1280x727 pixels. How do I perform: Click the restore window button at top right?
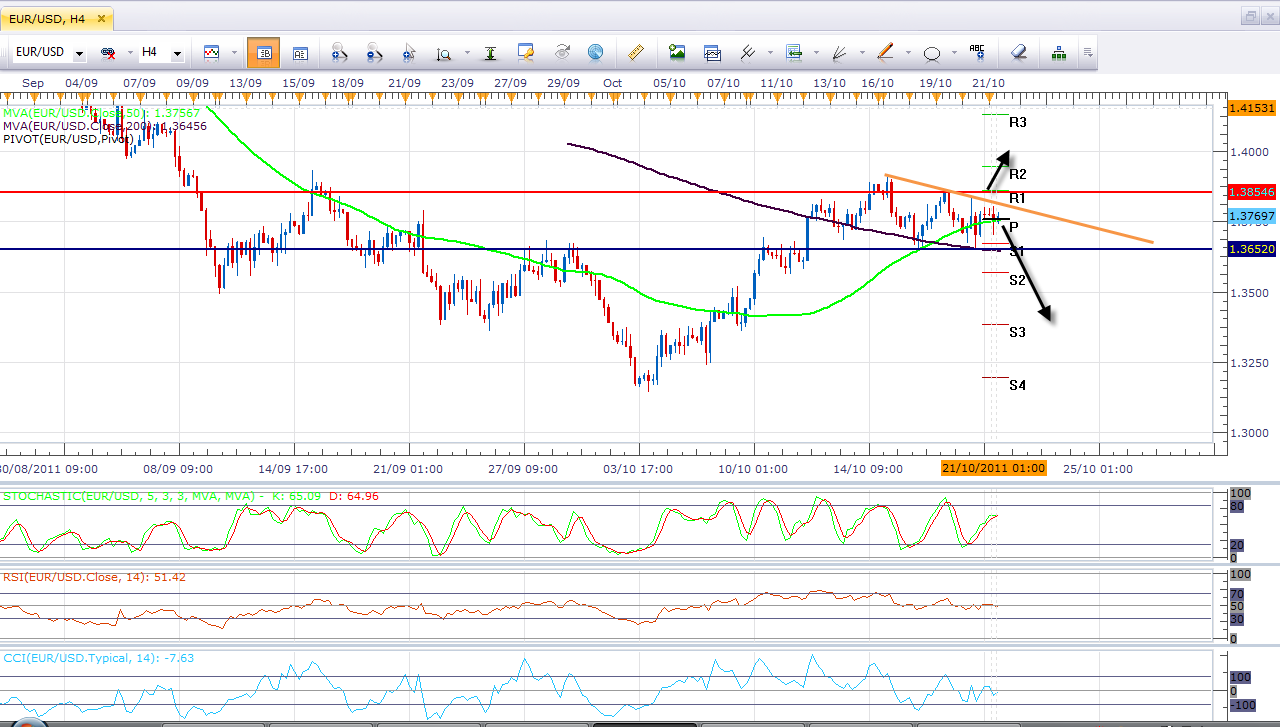tap(1251, 16)
